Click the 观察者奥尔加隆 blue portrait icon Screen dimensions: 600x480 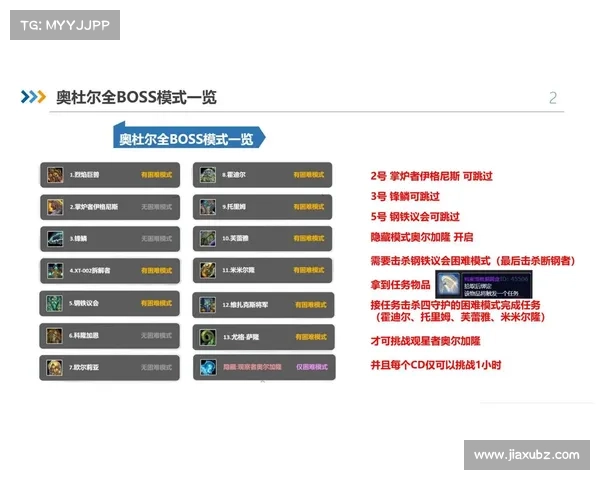[x=208, y=367]
